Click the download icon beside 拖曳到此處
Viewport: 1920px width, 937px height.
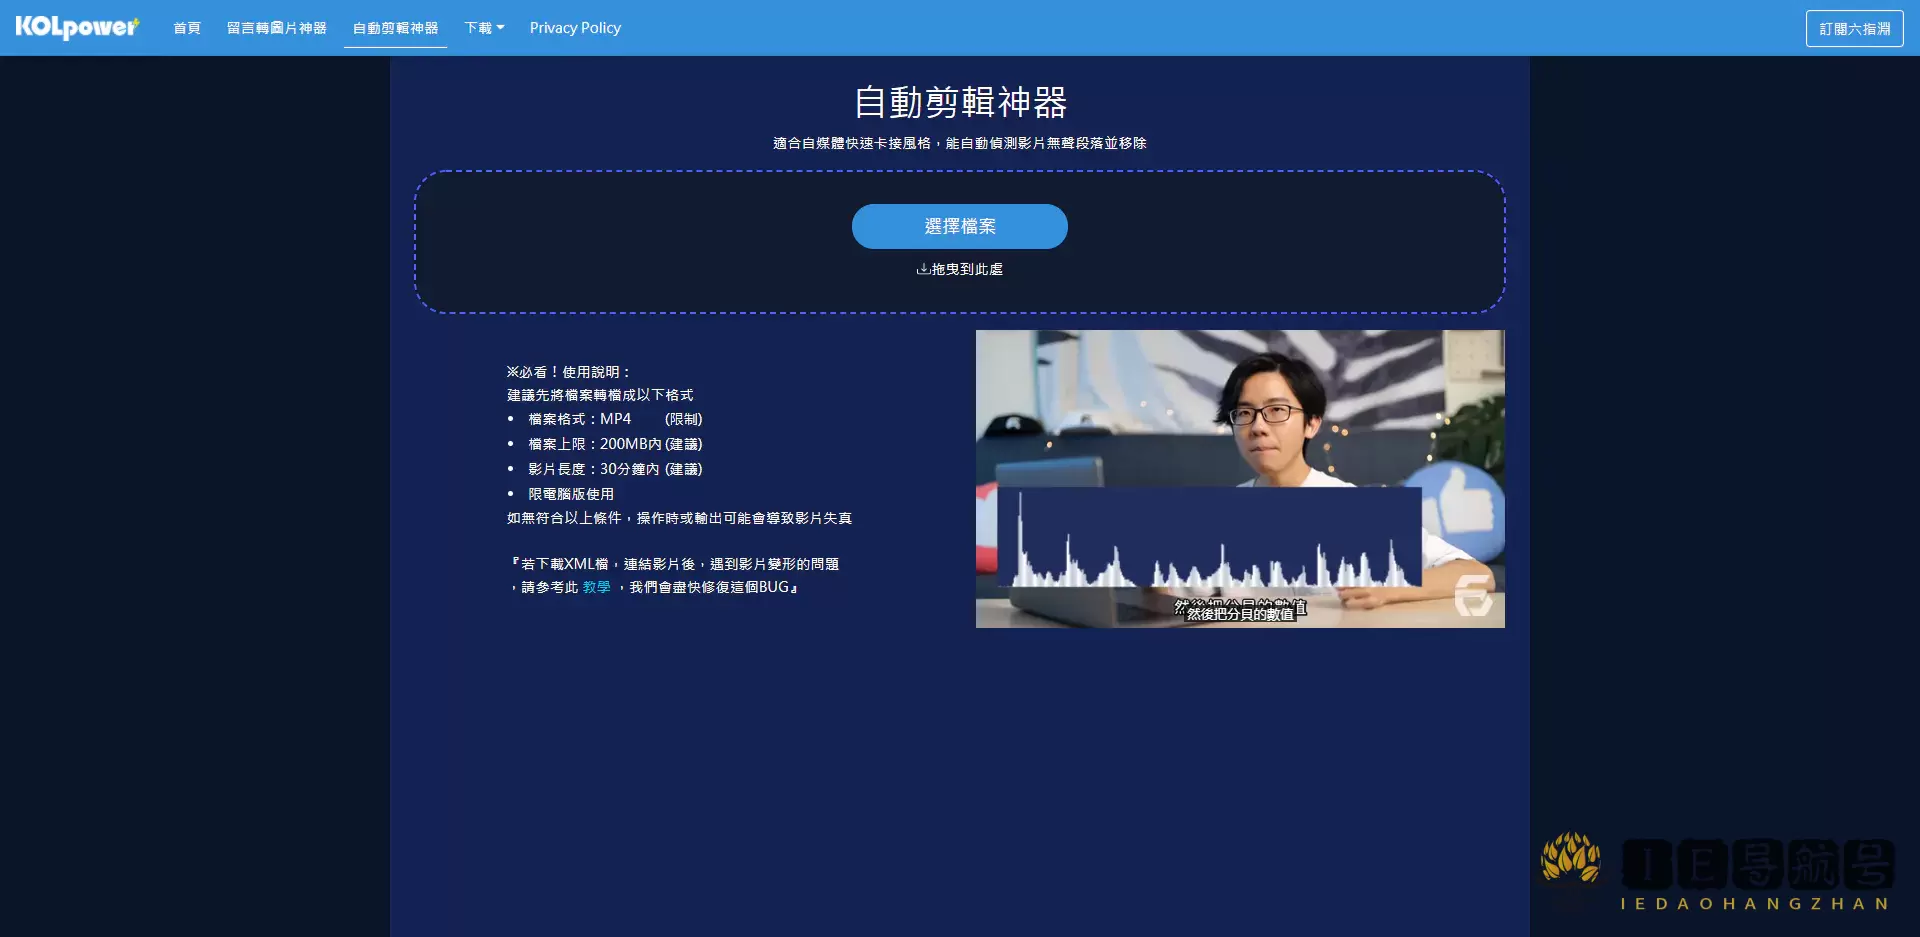click(x=923, y=269)
